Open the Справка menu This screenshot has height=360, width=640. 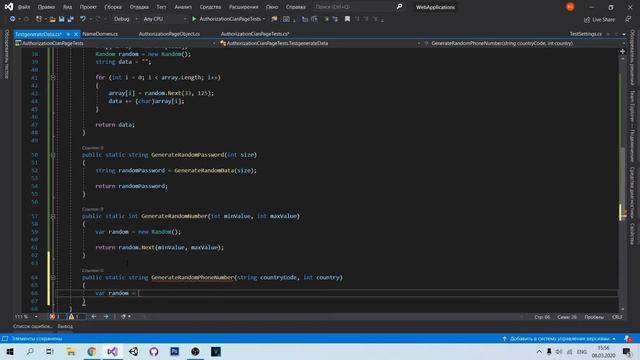[296, 7]
